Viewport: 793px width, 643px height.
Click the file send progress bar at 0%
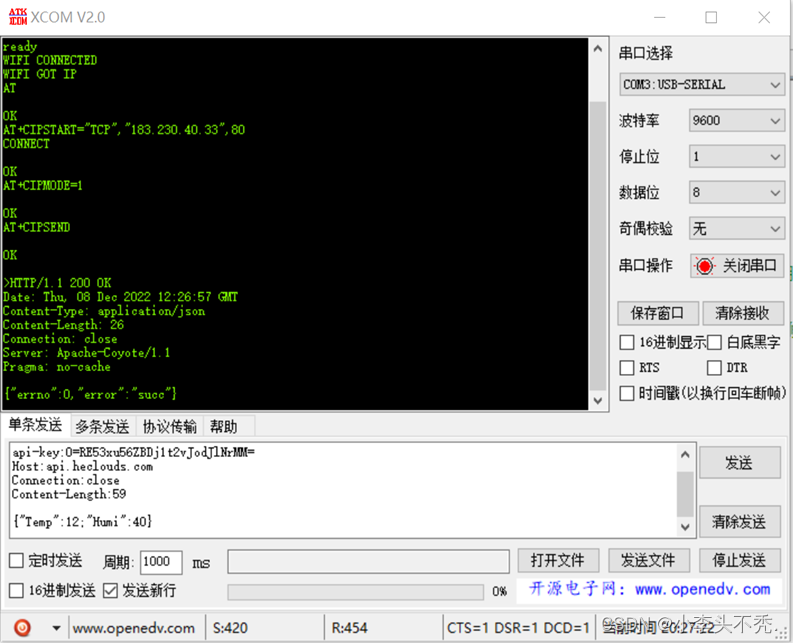[x=356, y=592]
